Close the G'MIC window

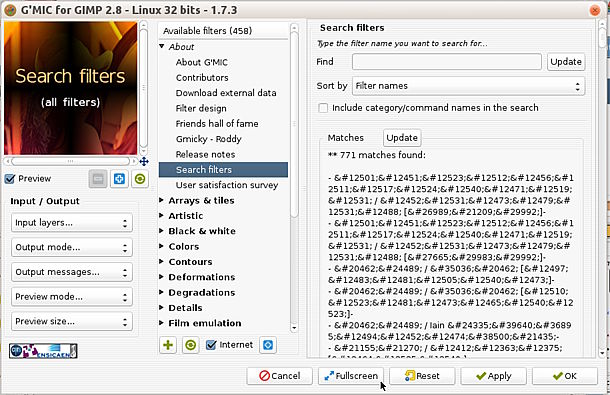(x=595, y=10)
